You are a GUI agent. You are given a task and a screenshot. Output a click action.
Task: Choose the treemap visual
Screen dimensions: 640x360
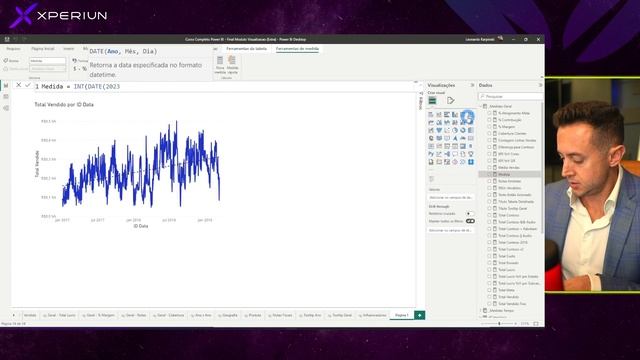[471, 130]
